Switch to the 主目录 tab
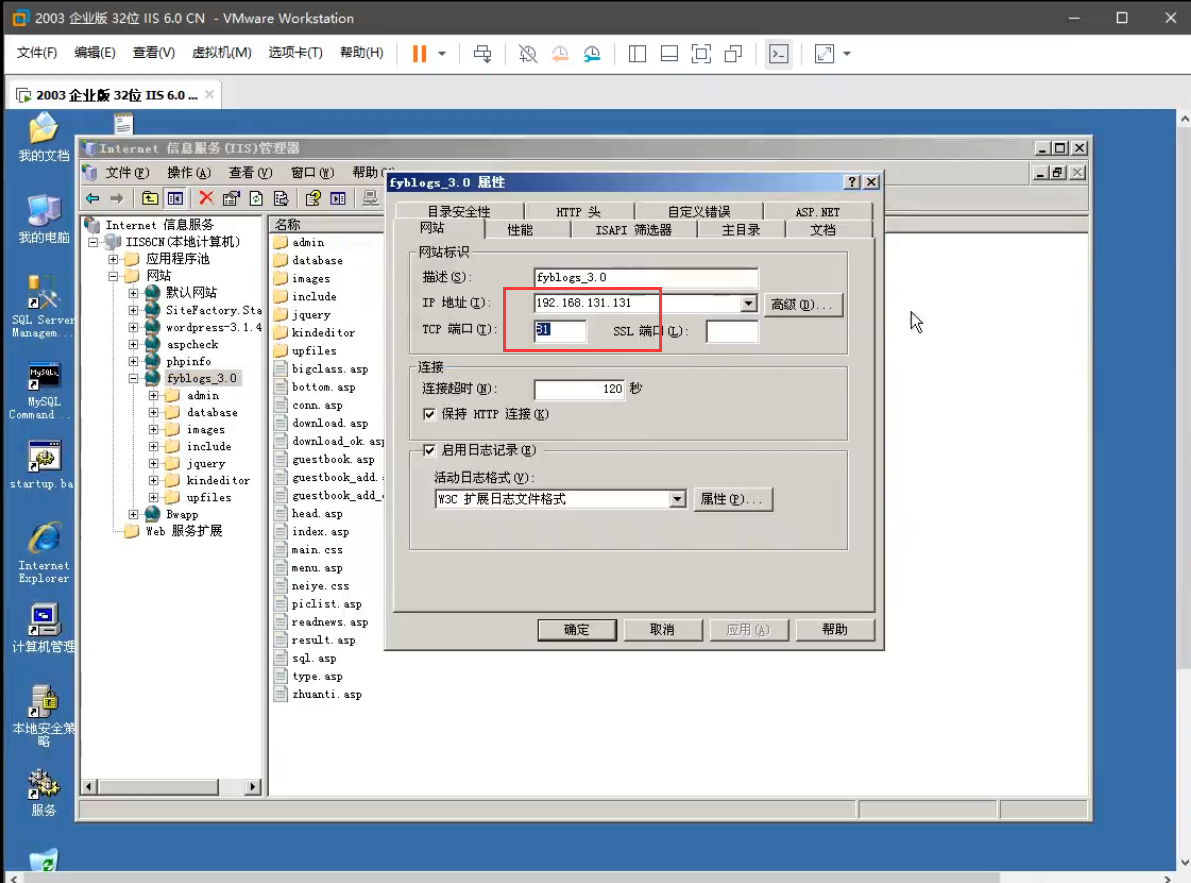 (x=741, y=230)
